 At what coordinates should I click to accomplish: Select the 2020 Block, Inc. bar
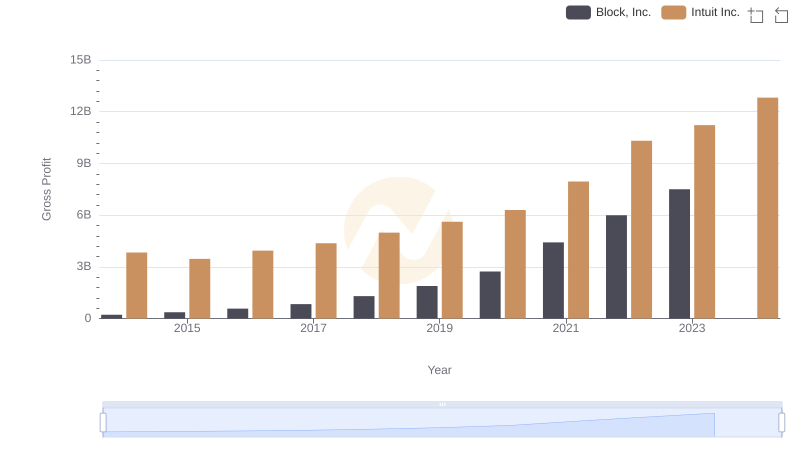pyautogui.click(x=490, y=295)
